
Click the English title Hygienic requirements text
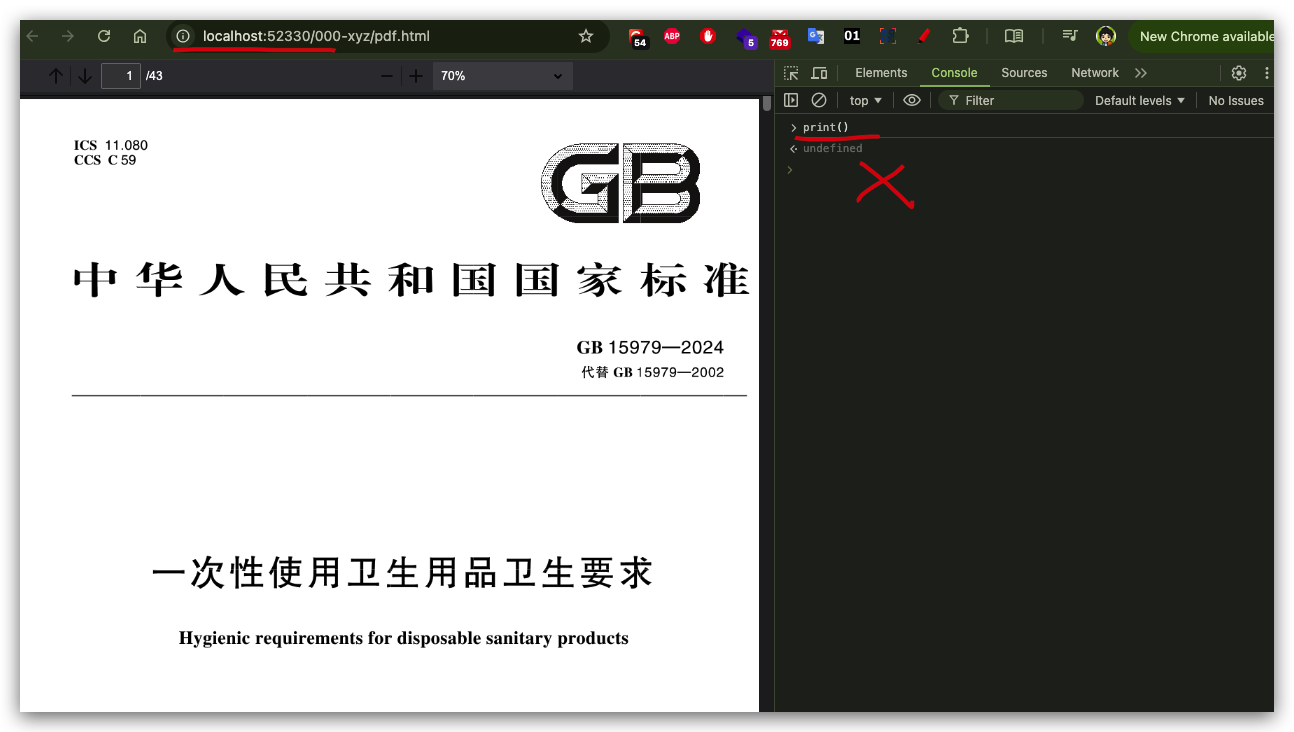404,638
